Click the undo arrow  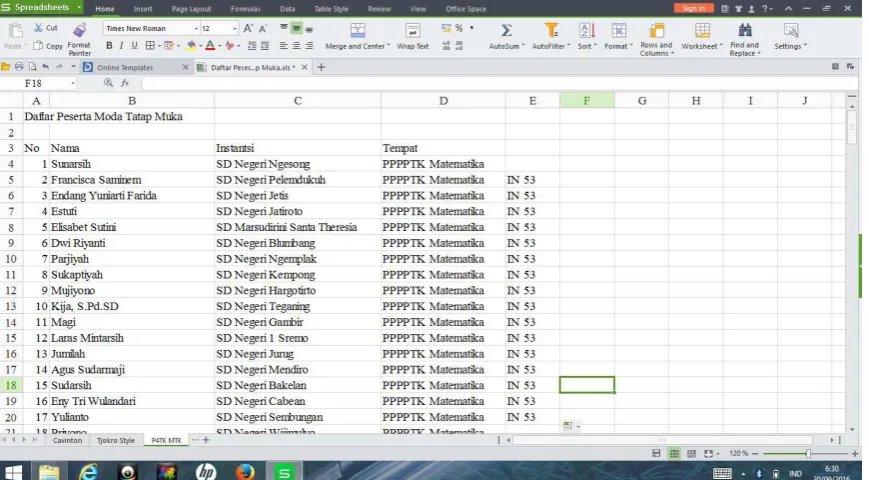pyautogui.click(x=45, y=67)
